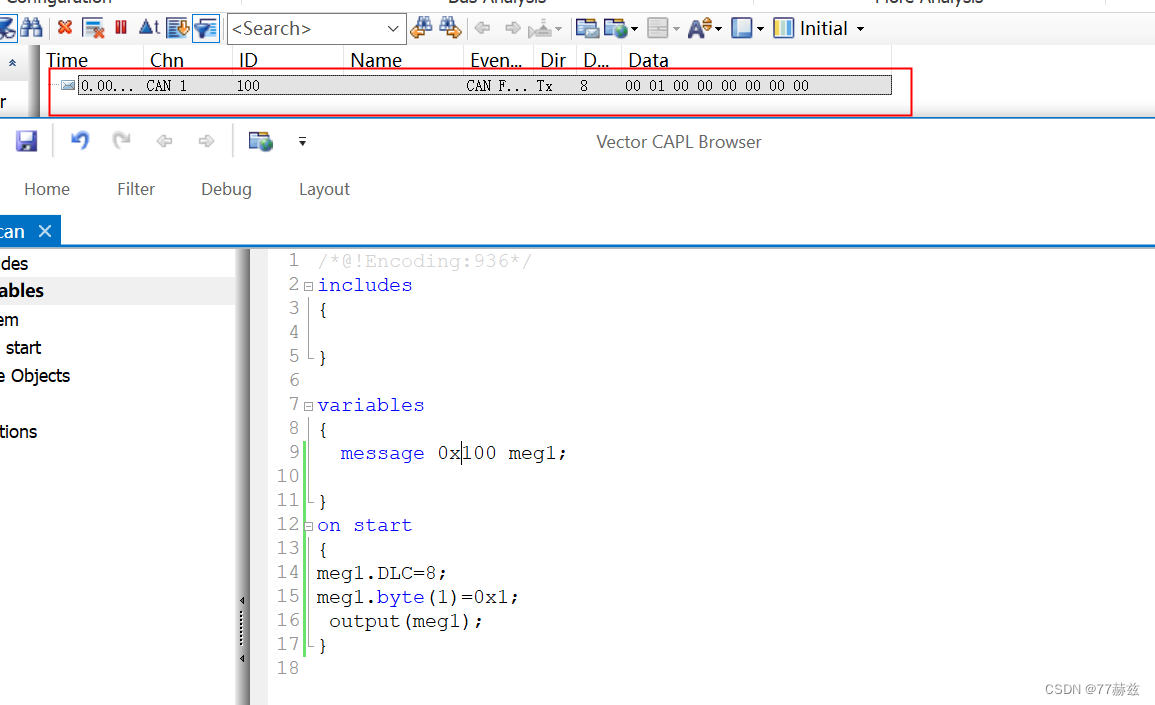Click the Home tab in the CAPL Browser
Screen dimensions: 1155x705
click(x=47, y=189)
